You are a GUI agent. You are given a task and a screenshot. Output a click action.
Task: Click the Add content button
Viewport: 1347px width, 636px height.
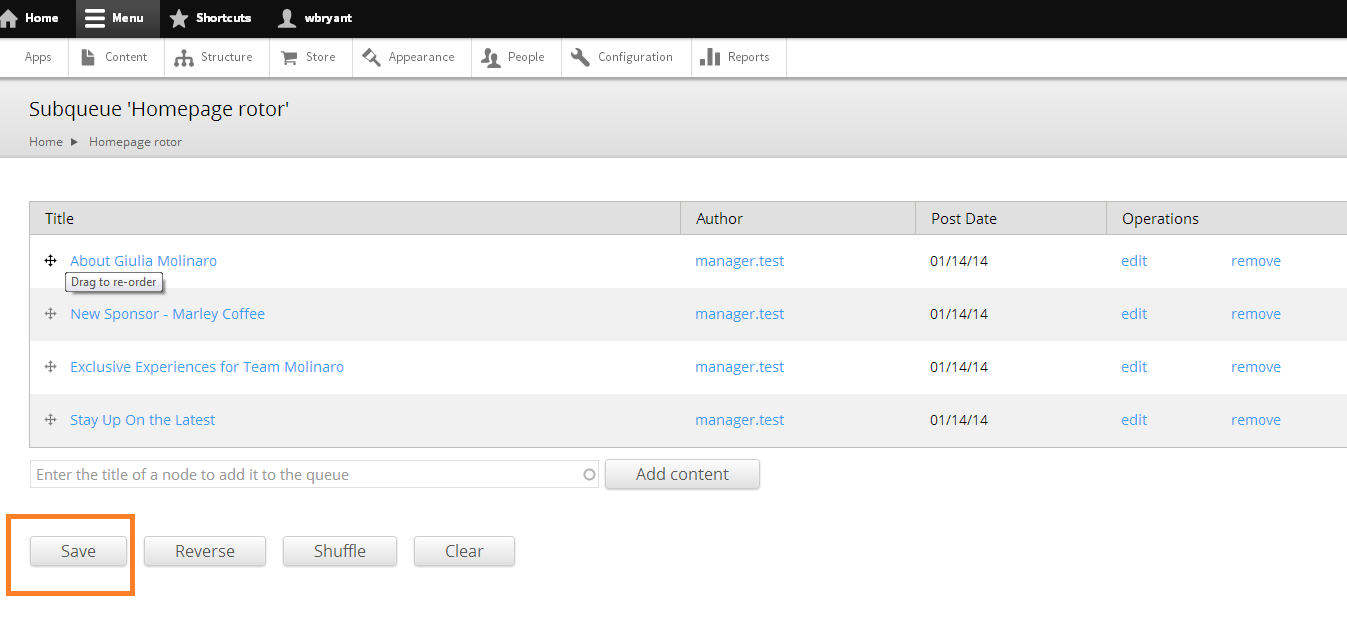pyautogui.click(x=682, y=474)
